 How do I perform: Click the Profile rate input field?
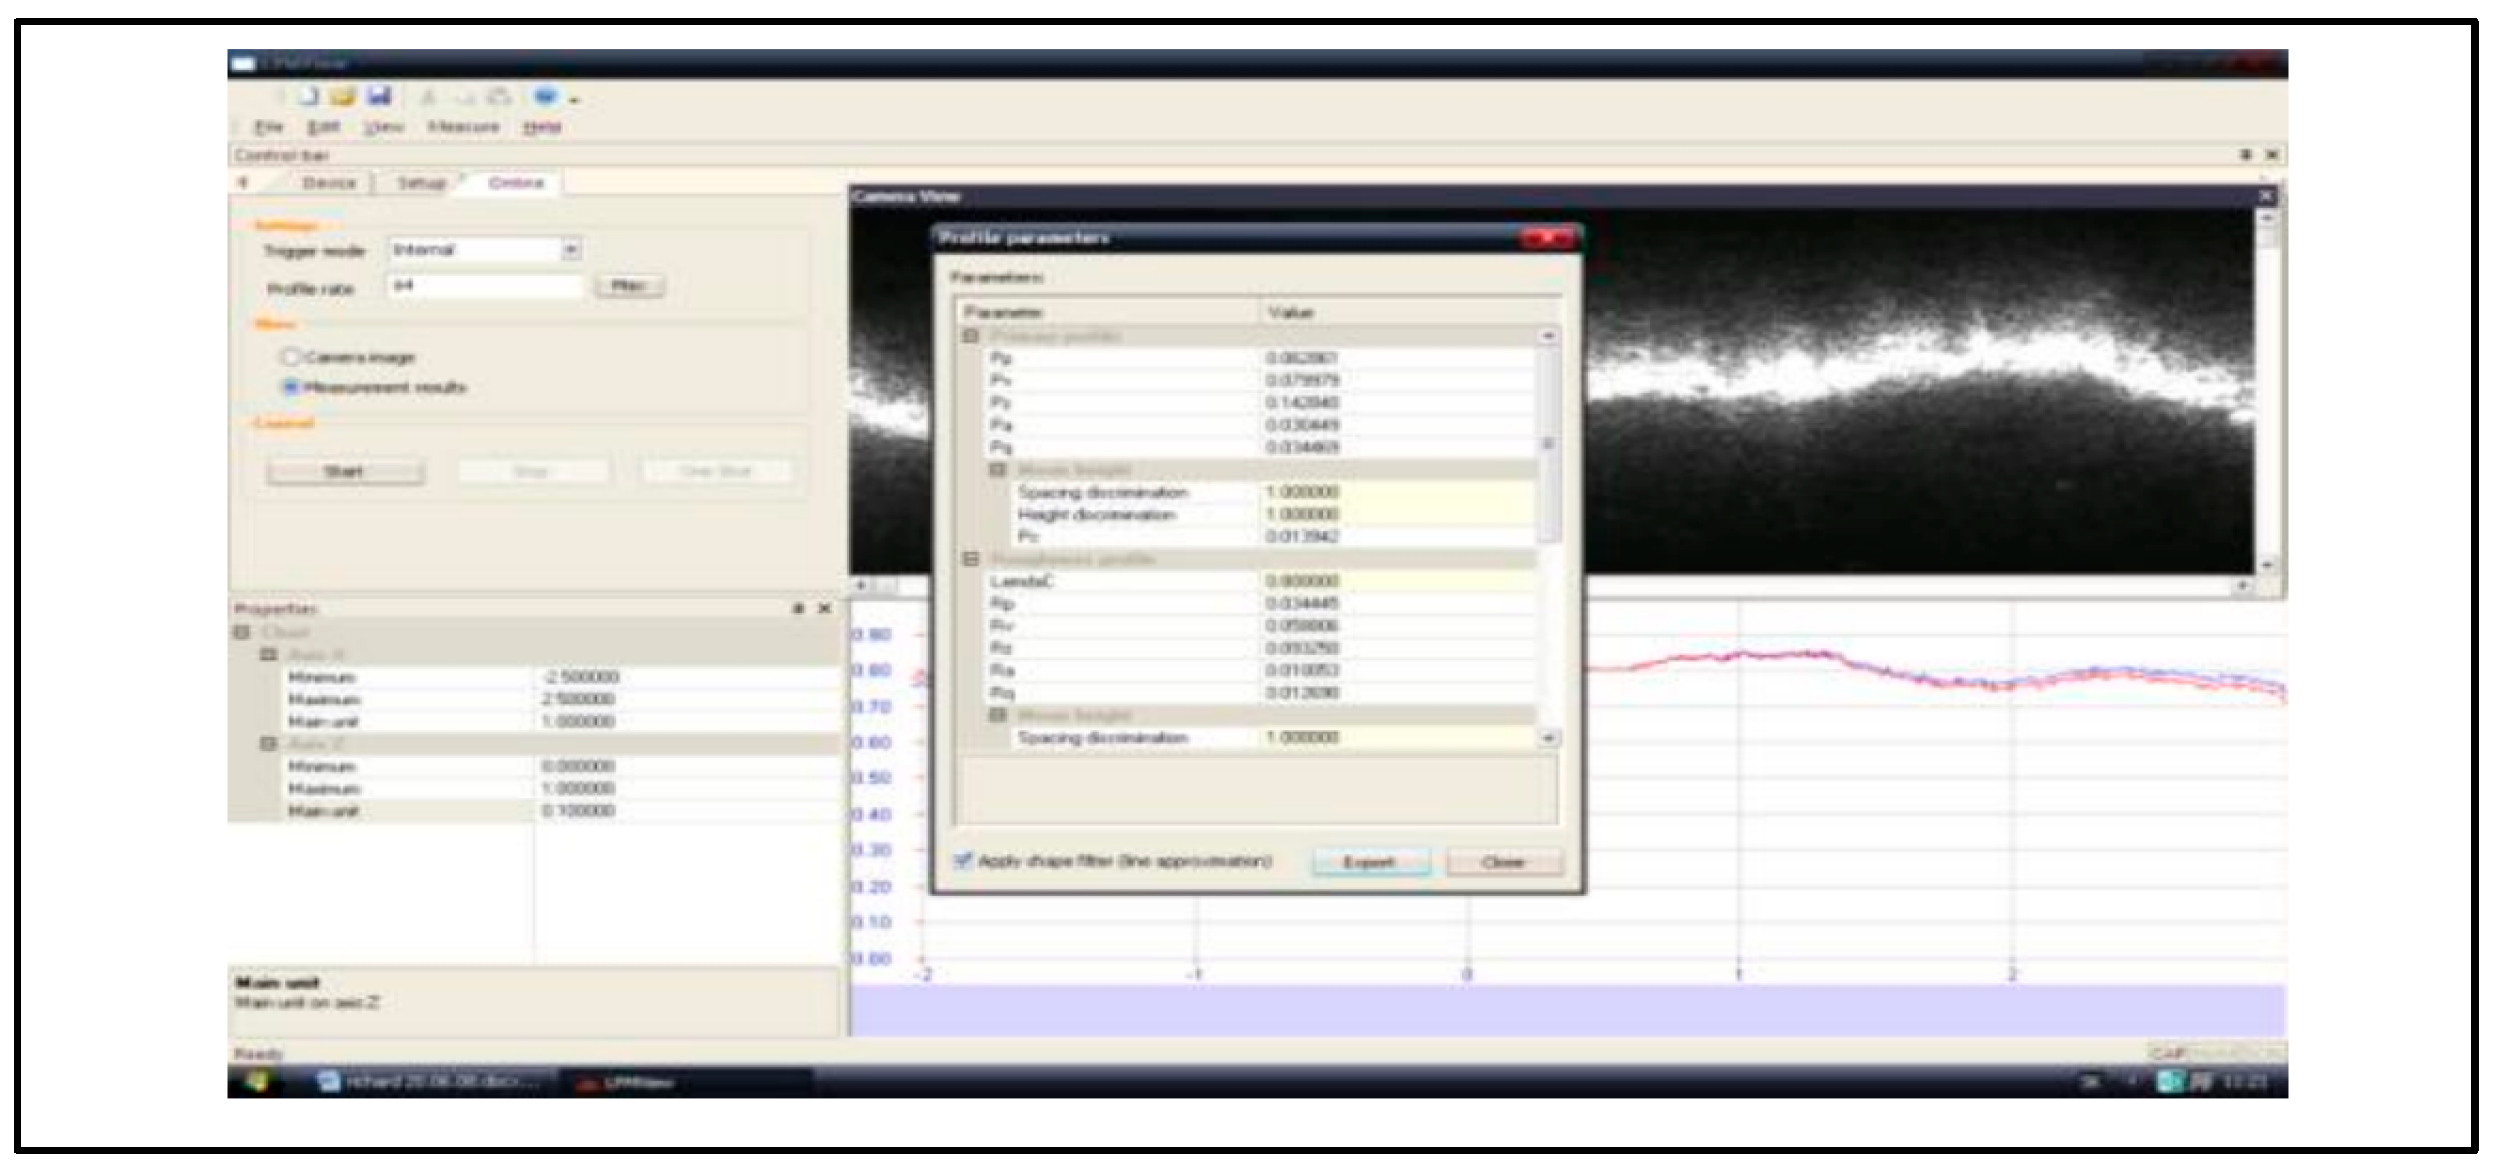coord(484,287)
